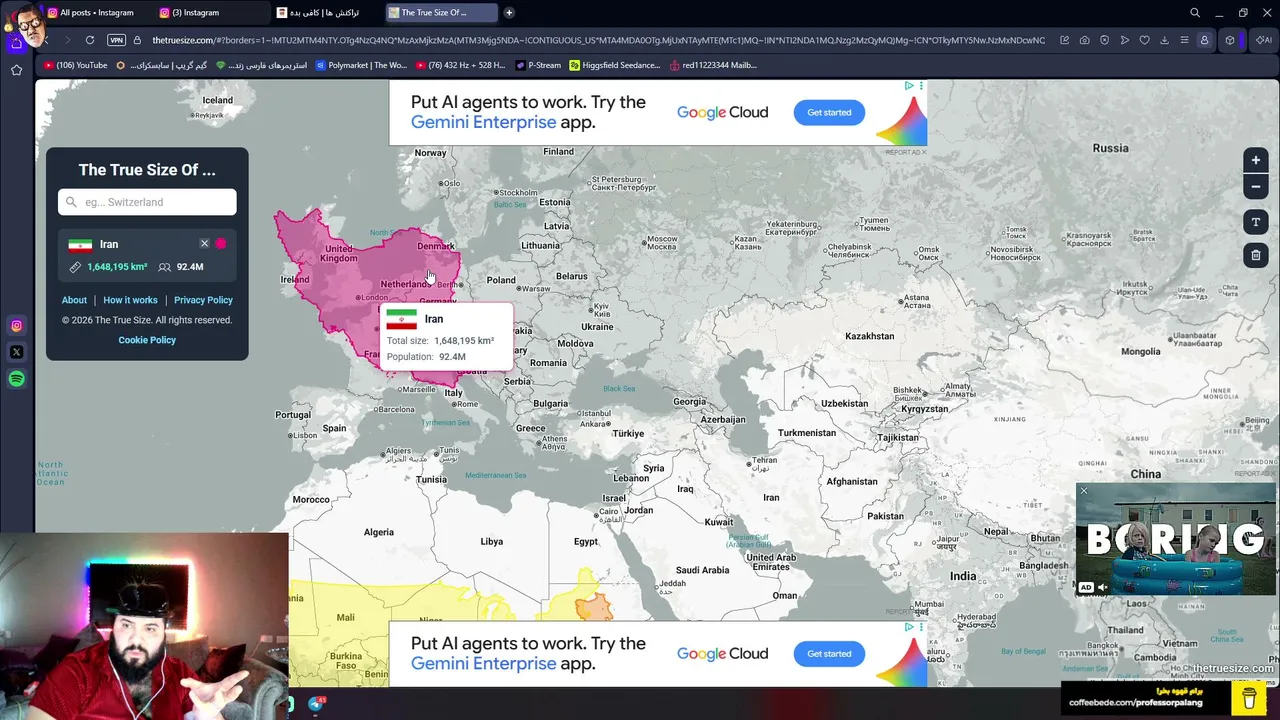
Task: Toggle the VPN badge in address bar
Action: click(117, 40)
